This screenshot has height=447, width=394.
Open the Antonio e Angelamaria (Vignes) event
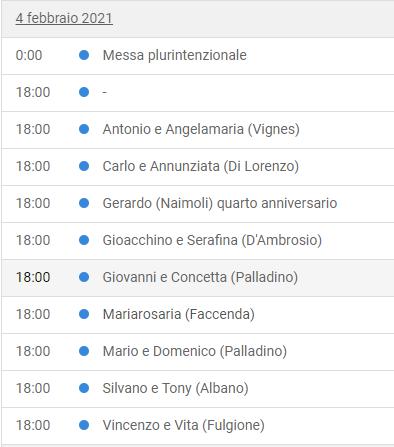pos(201,129)
